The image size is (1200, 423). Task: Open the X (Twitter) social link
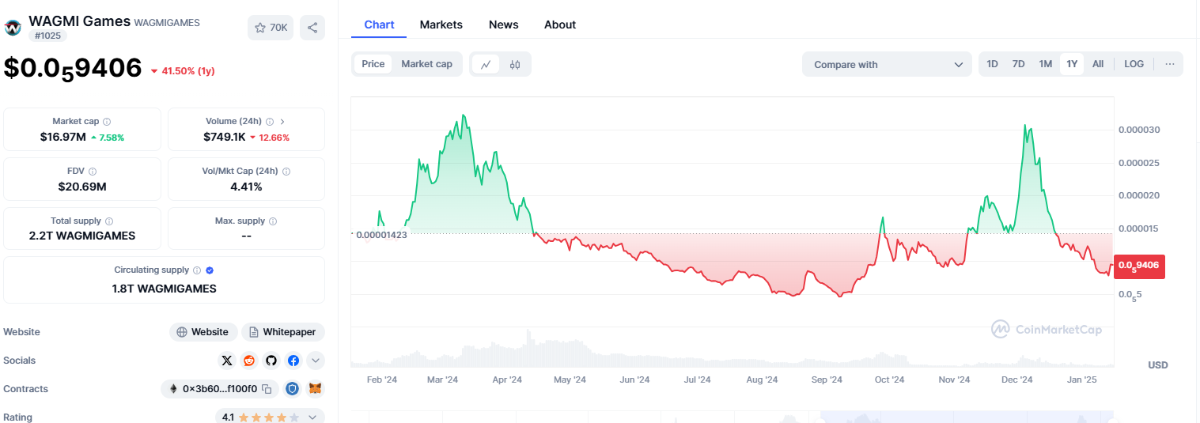tap(227, 360)
